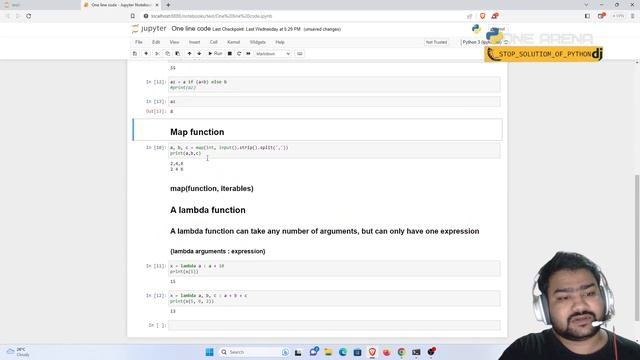Open the Widgets menu
The width and height of the screenshot is (640, 360).
(258, 42)
